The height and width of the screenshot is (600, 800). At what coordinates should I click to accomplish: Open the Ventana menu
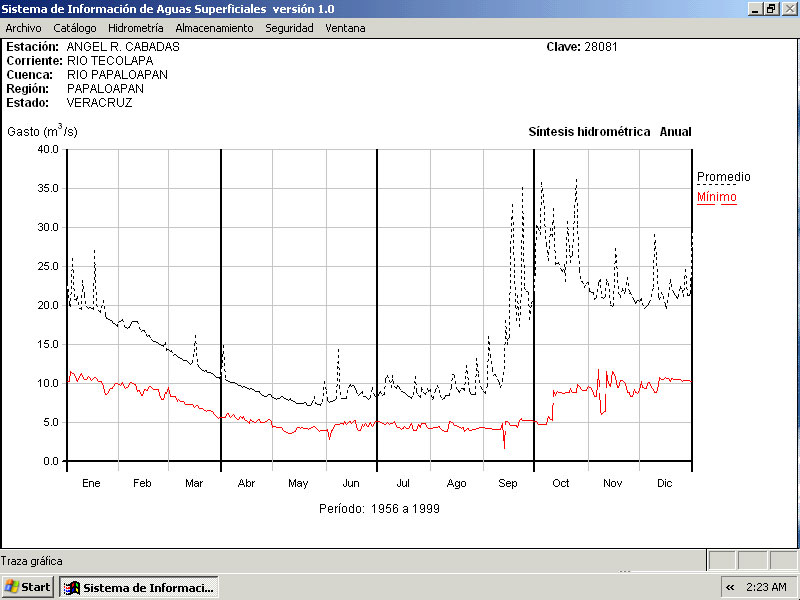point(345,28)
